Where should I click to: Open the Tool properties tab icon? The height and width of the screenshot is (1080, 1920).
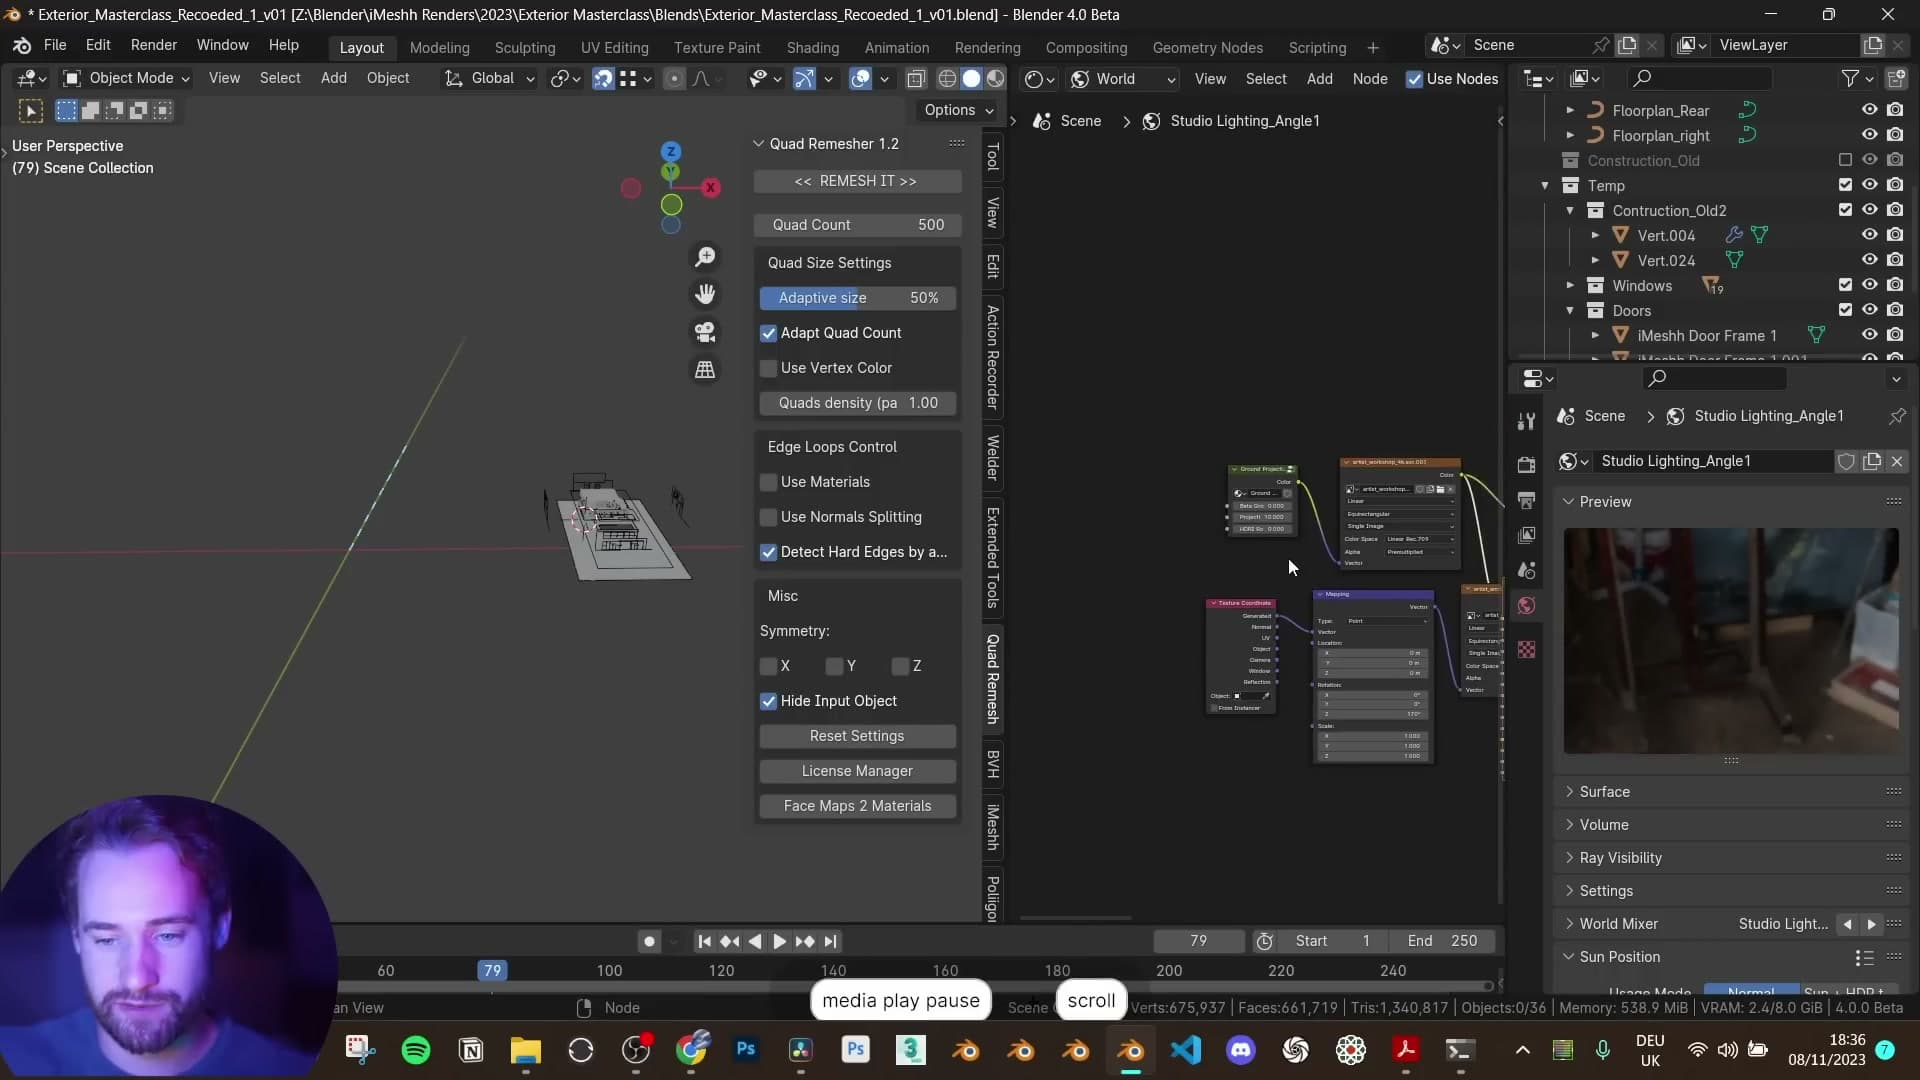(x=1526, y=422)
